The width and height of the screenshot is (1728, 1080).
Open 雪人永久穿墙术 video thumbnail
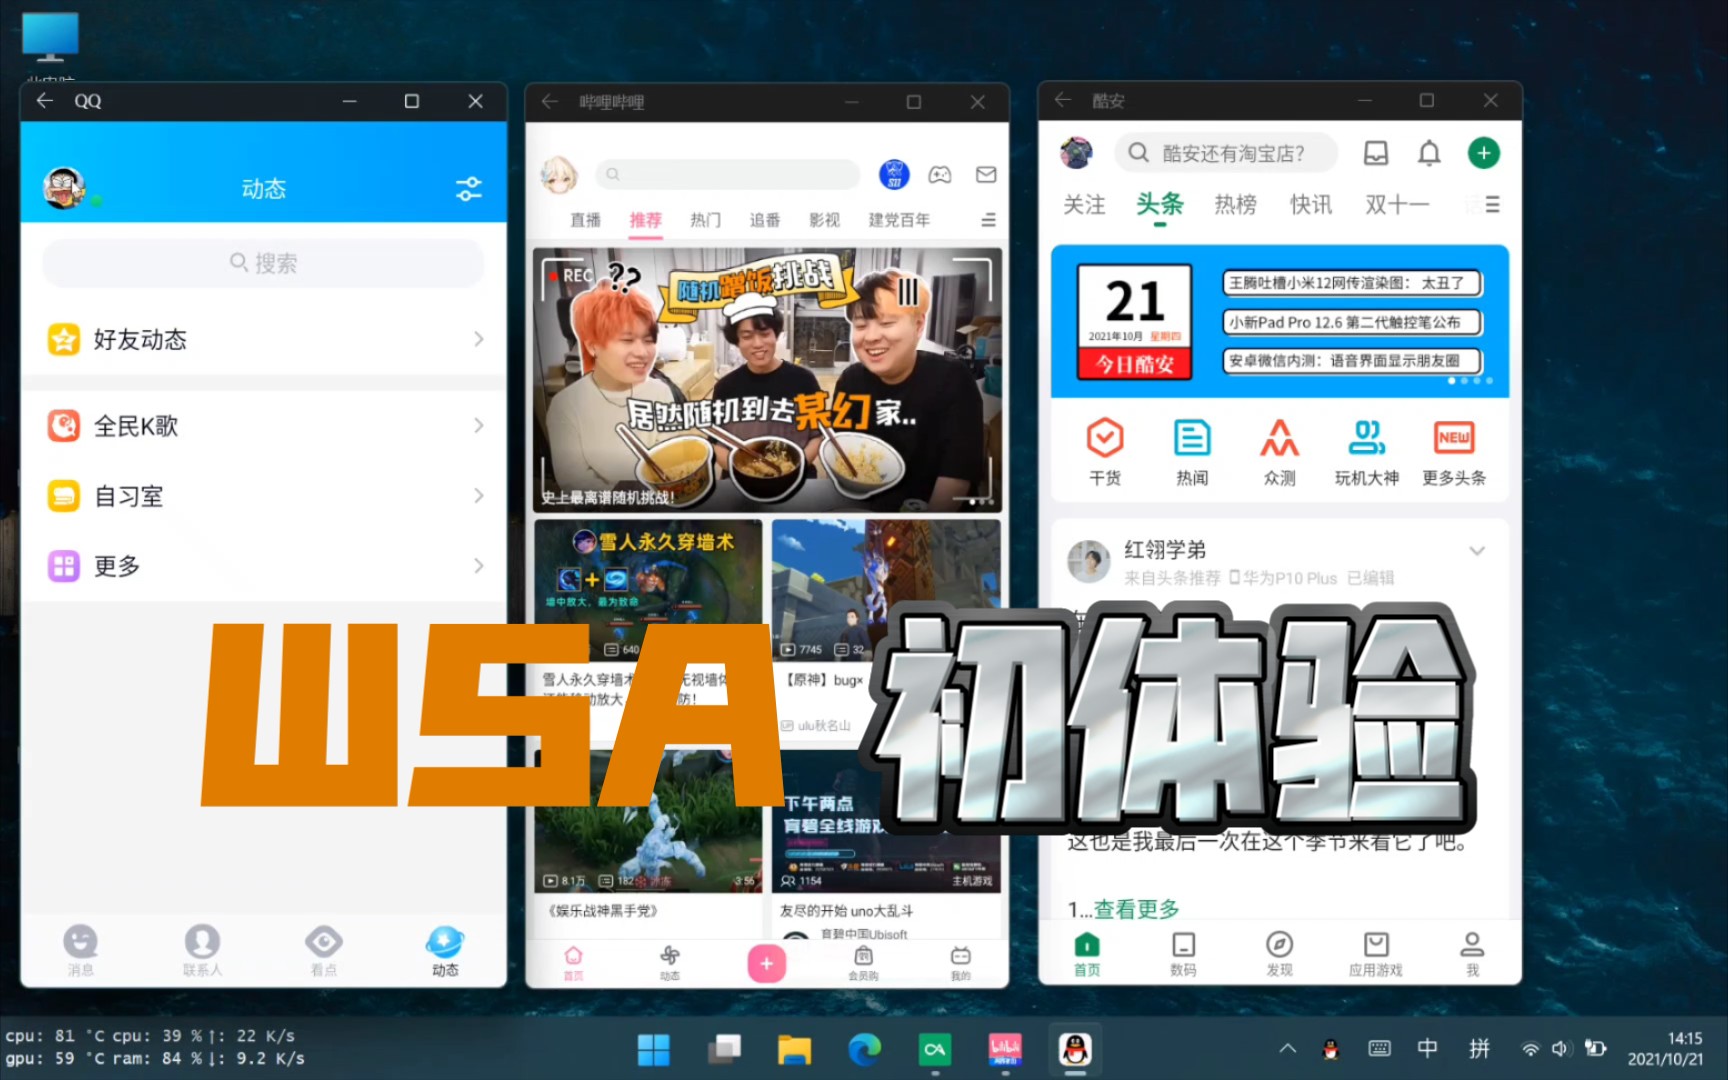click(648, 589)
